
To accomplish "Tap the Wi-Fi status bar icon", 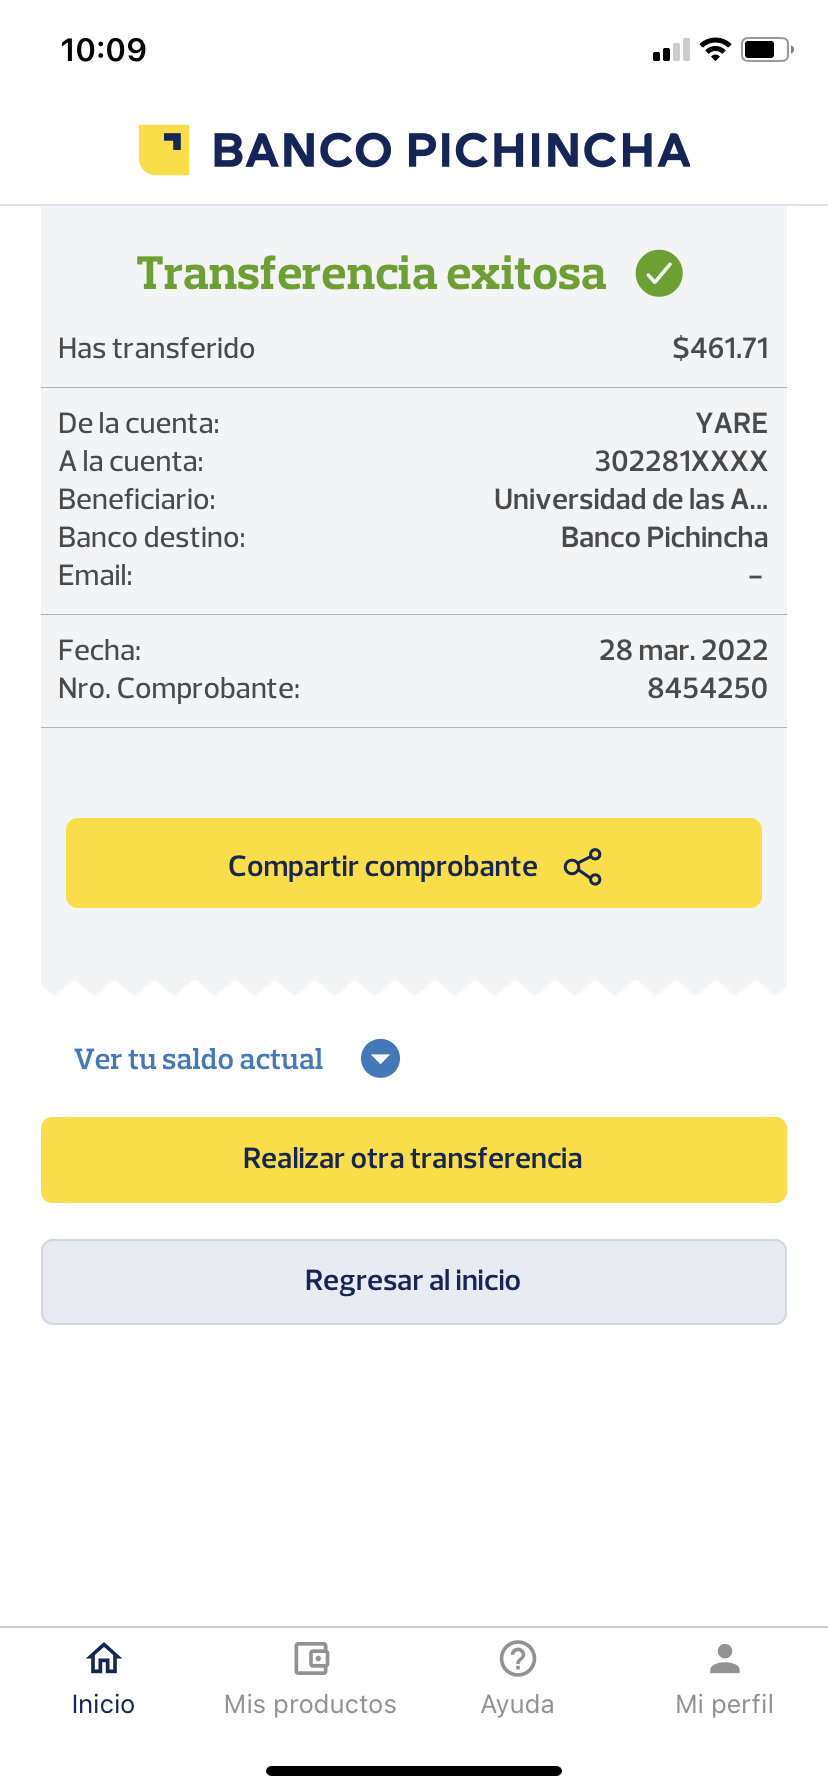I will 715,49.
